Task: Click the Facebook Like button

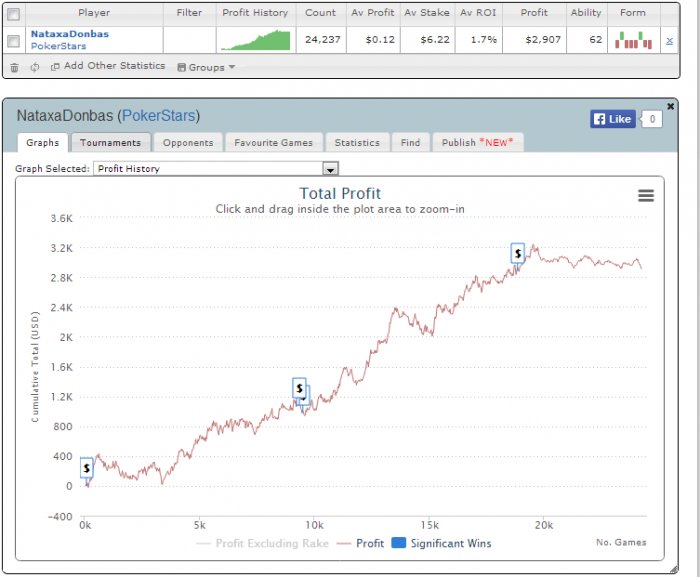Action: point(612,119)
